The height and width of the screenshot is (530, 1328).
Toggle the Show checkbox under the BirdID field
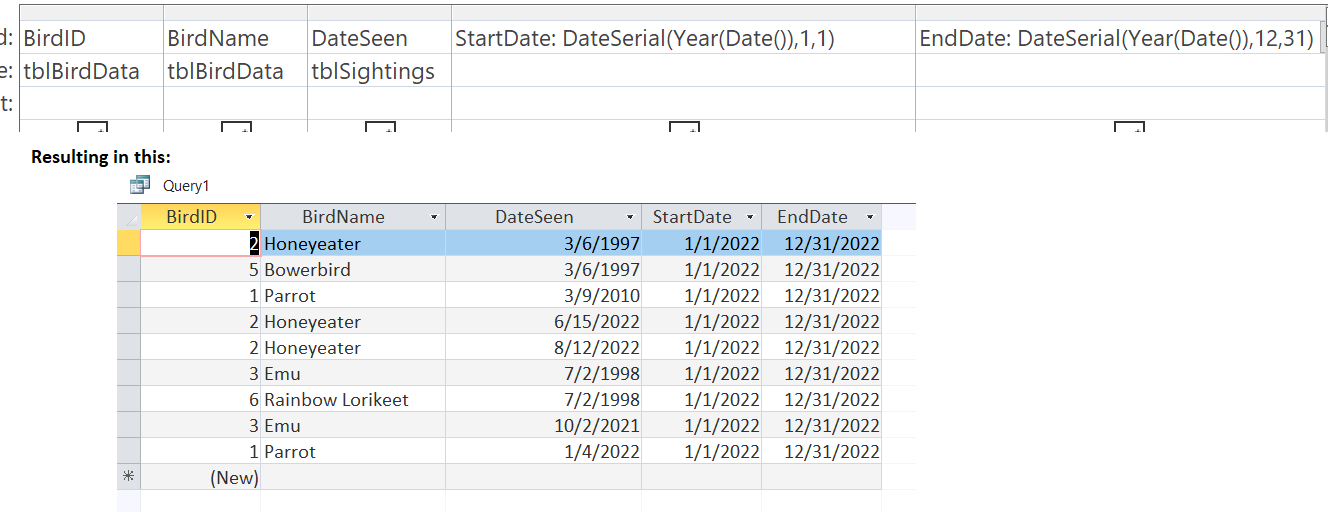pyautogui.click(x=92, y=127)
